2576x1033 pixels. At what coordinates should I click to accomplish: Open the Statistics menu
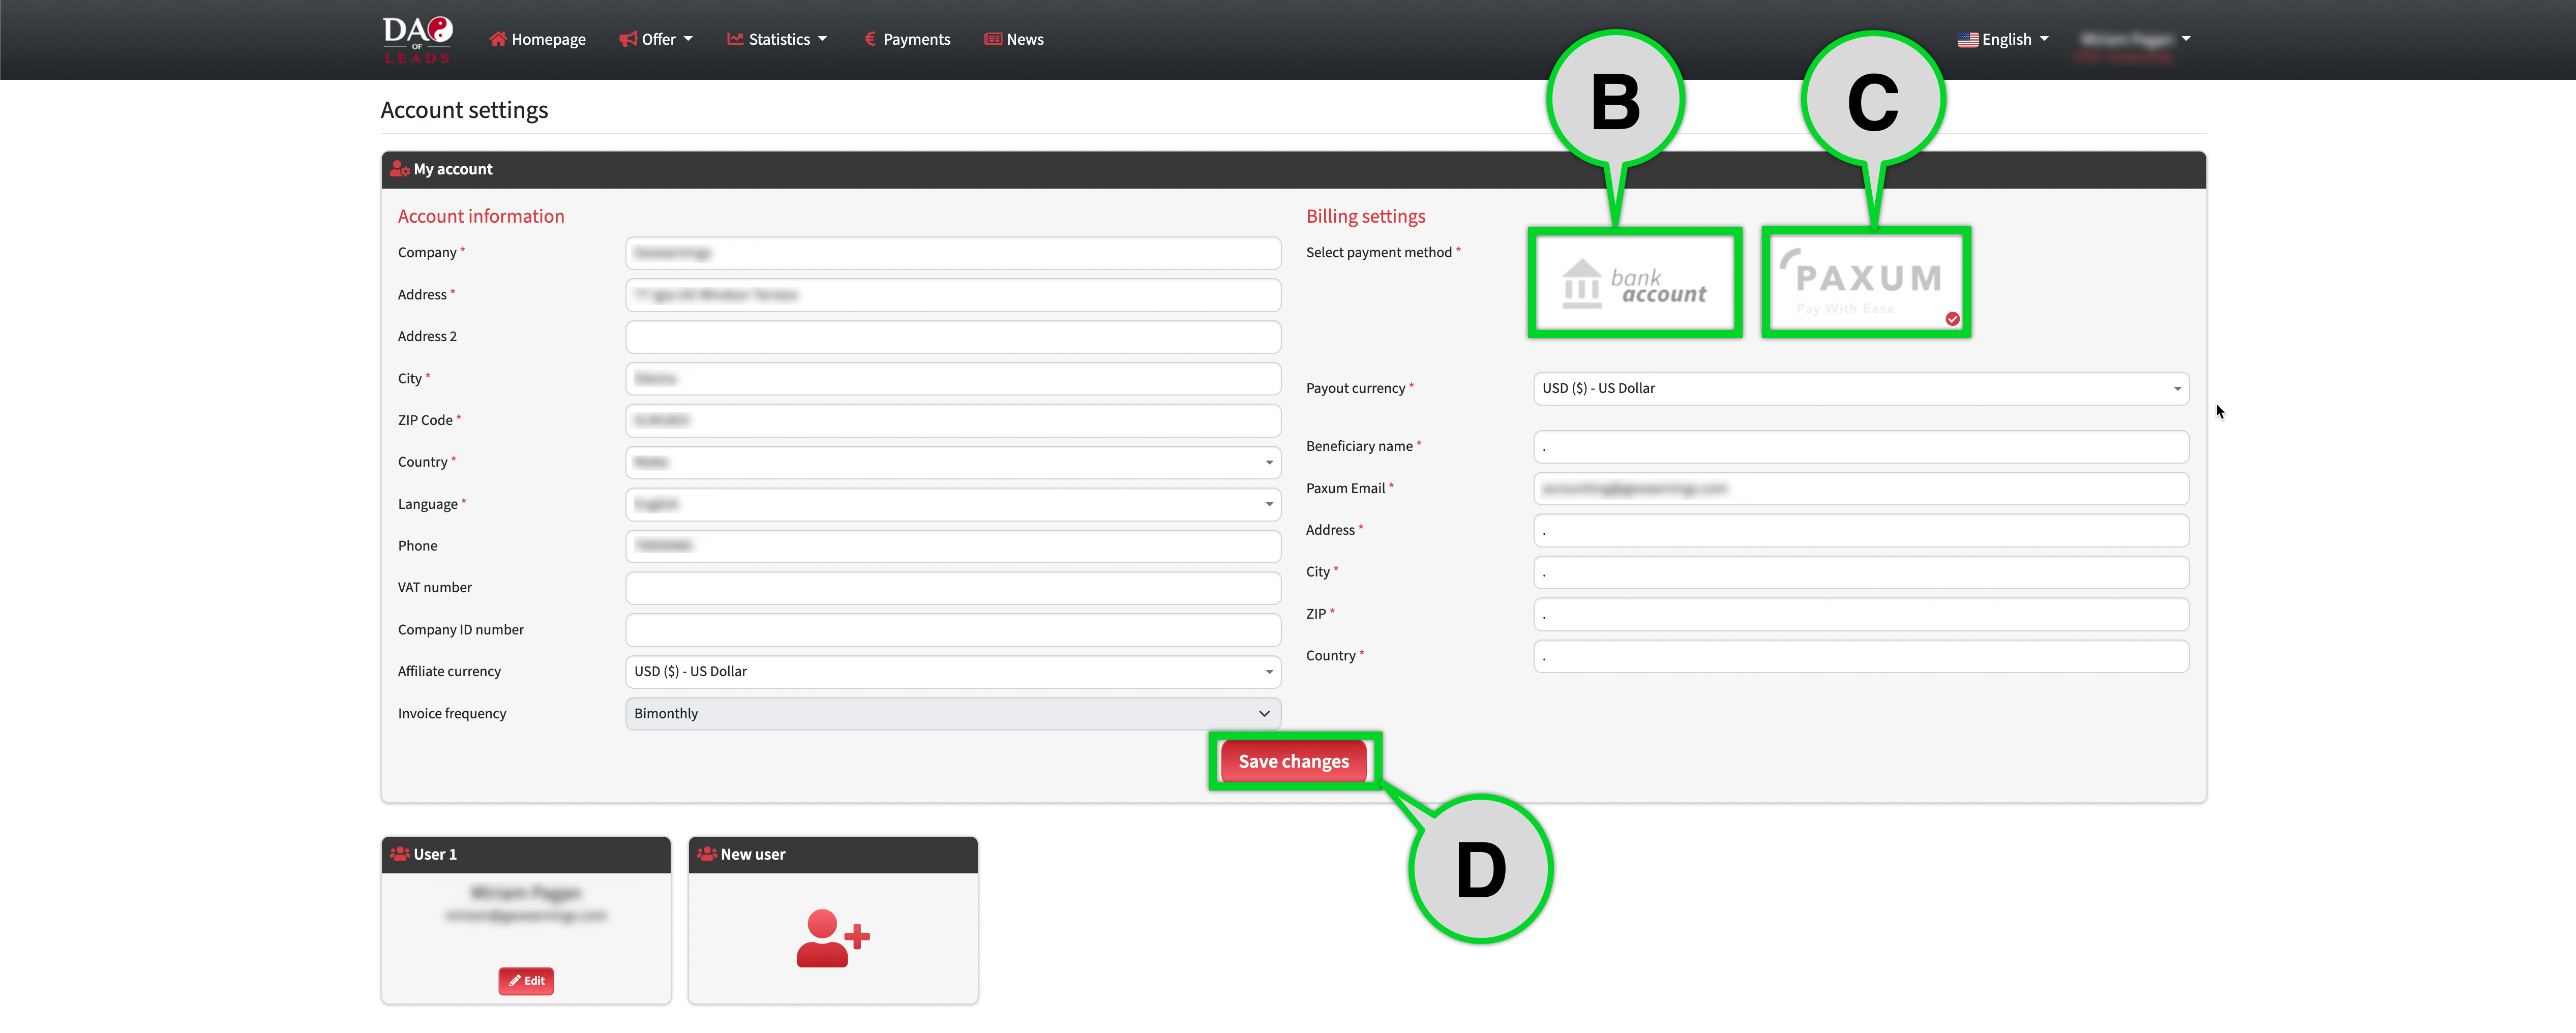click(777, 40)
